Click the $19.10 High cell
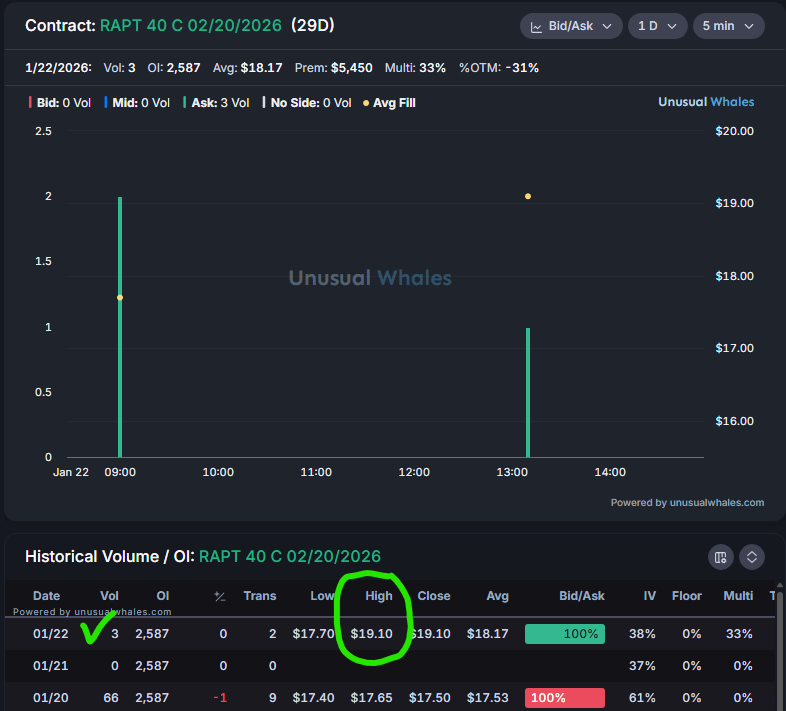This screenshot has height=711, width=786. [371, 634]
